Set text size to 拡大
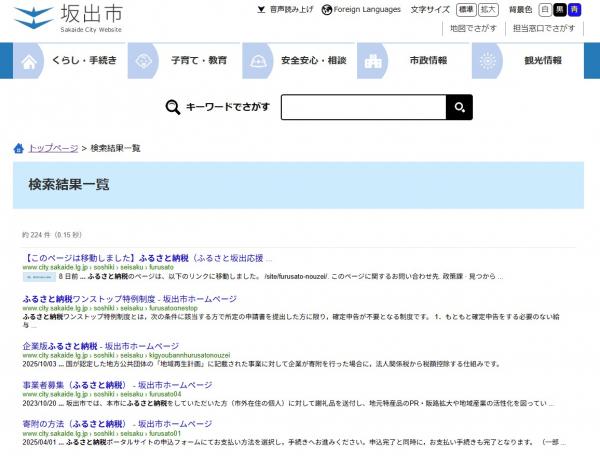600x456 pixels. click(488, 10)
